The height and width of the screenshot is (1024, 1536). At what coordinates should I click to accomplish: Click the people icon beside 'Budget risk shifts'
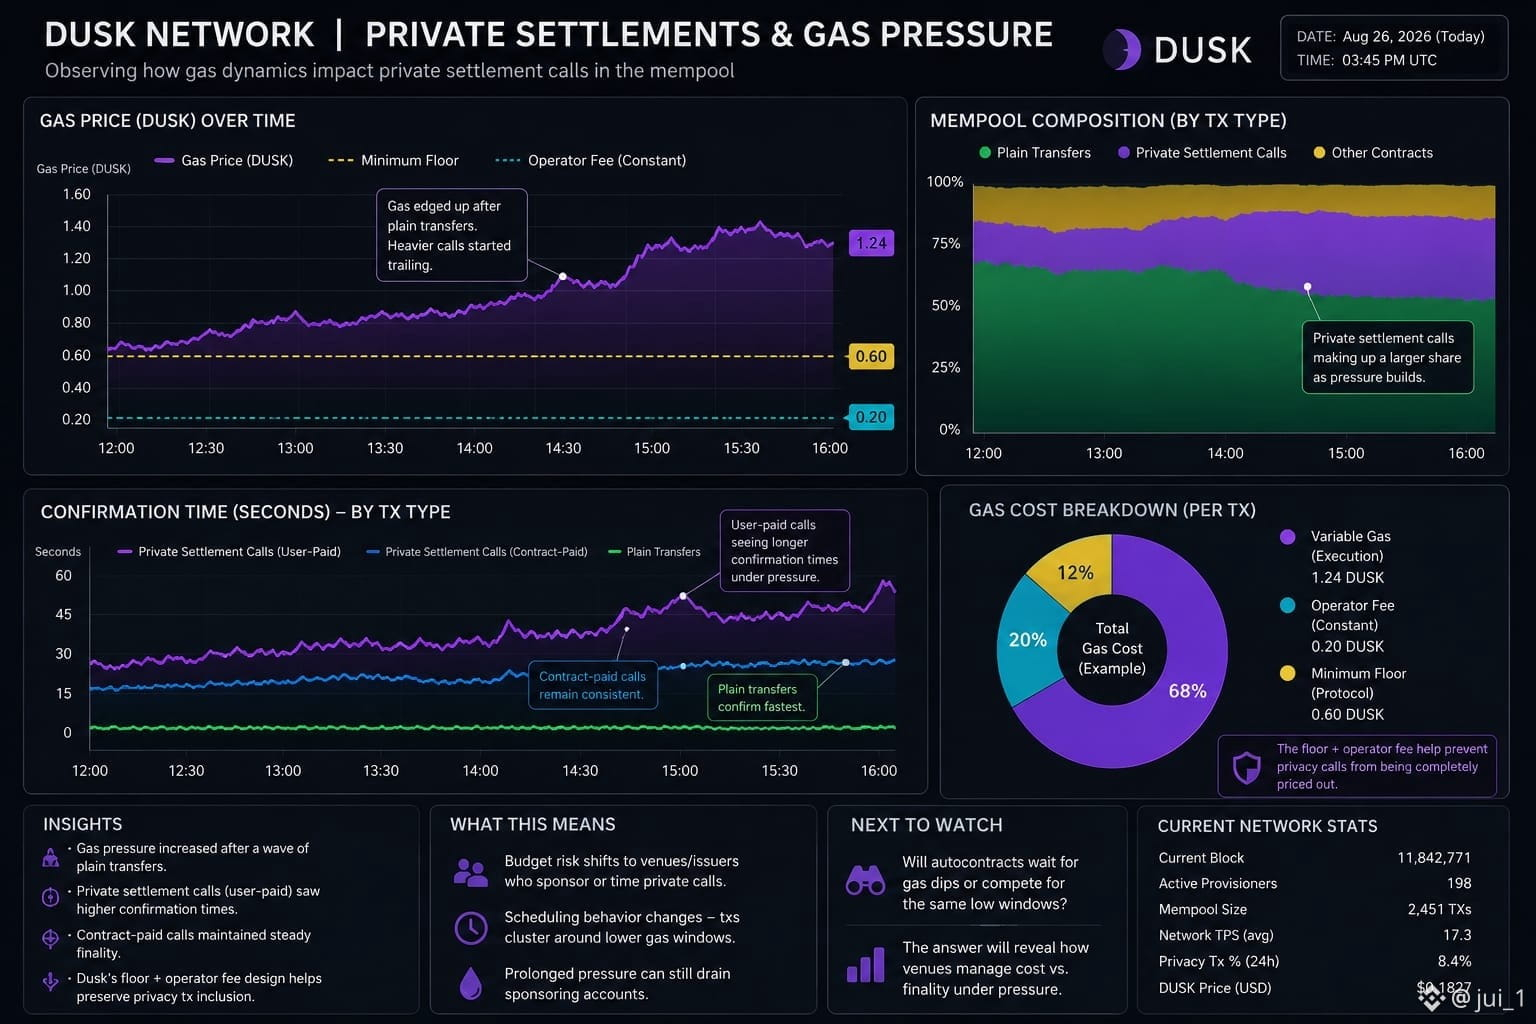[470, 872]
